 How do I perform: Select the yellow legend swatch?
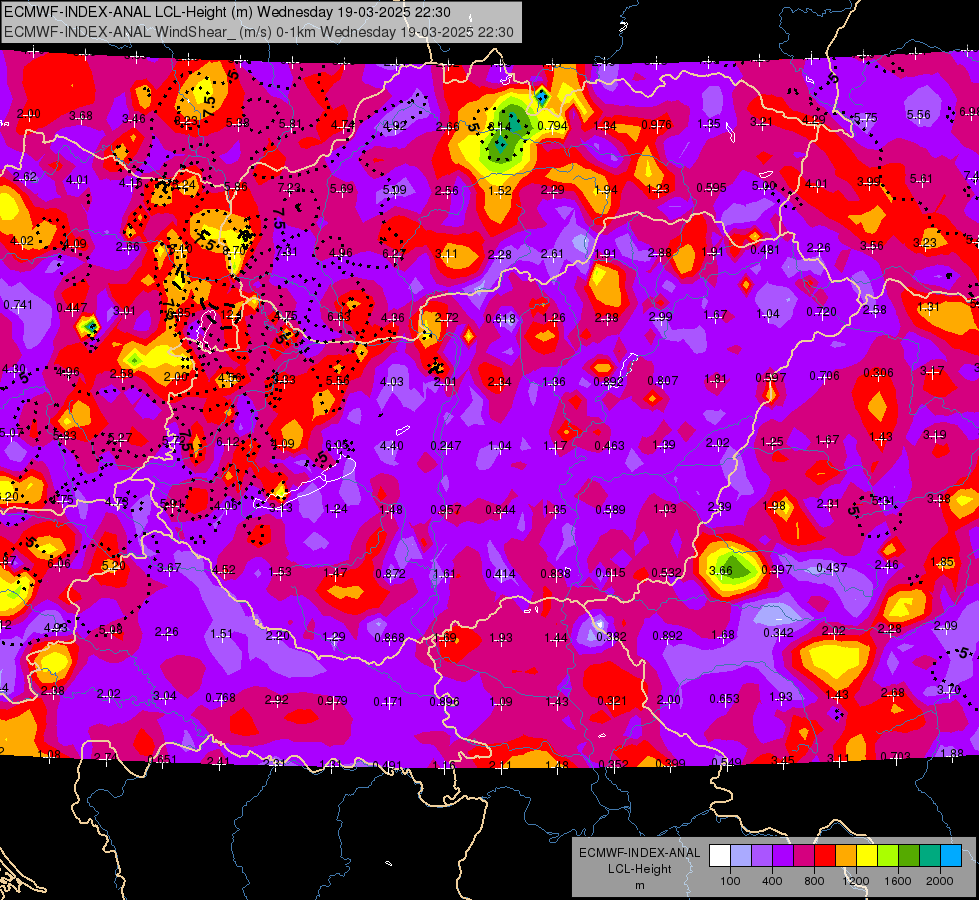pos(867,855)
